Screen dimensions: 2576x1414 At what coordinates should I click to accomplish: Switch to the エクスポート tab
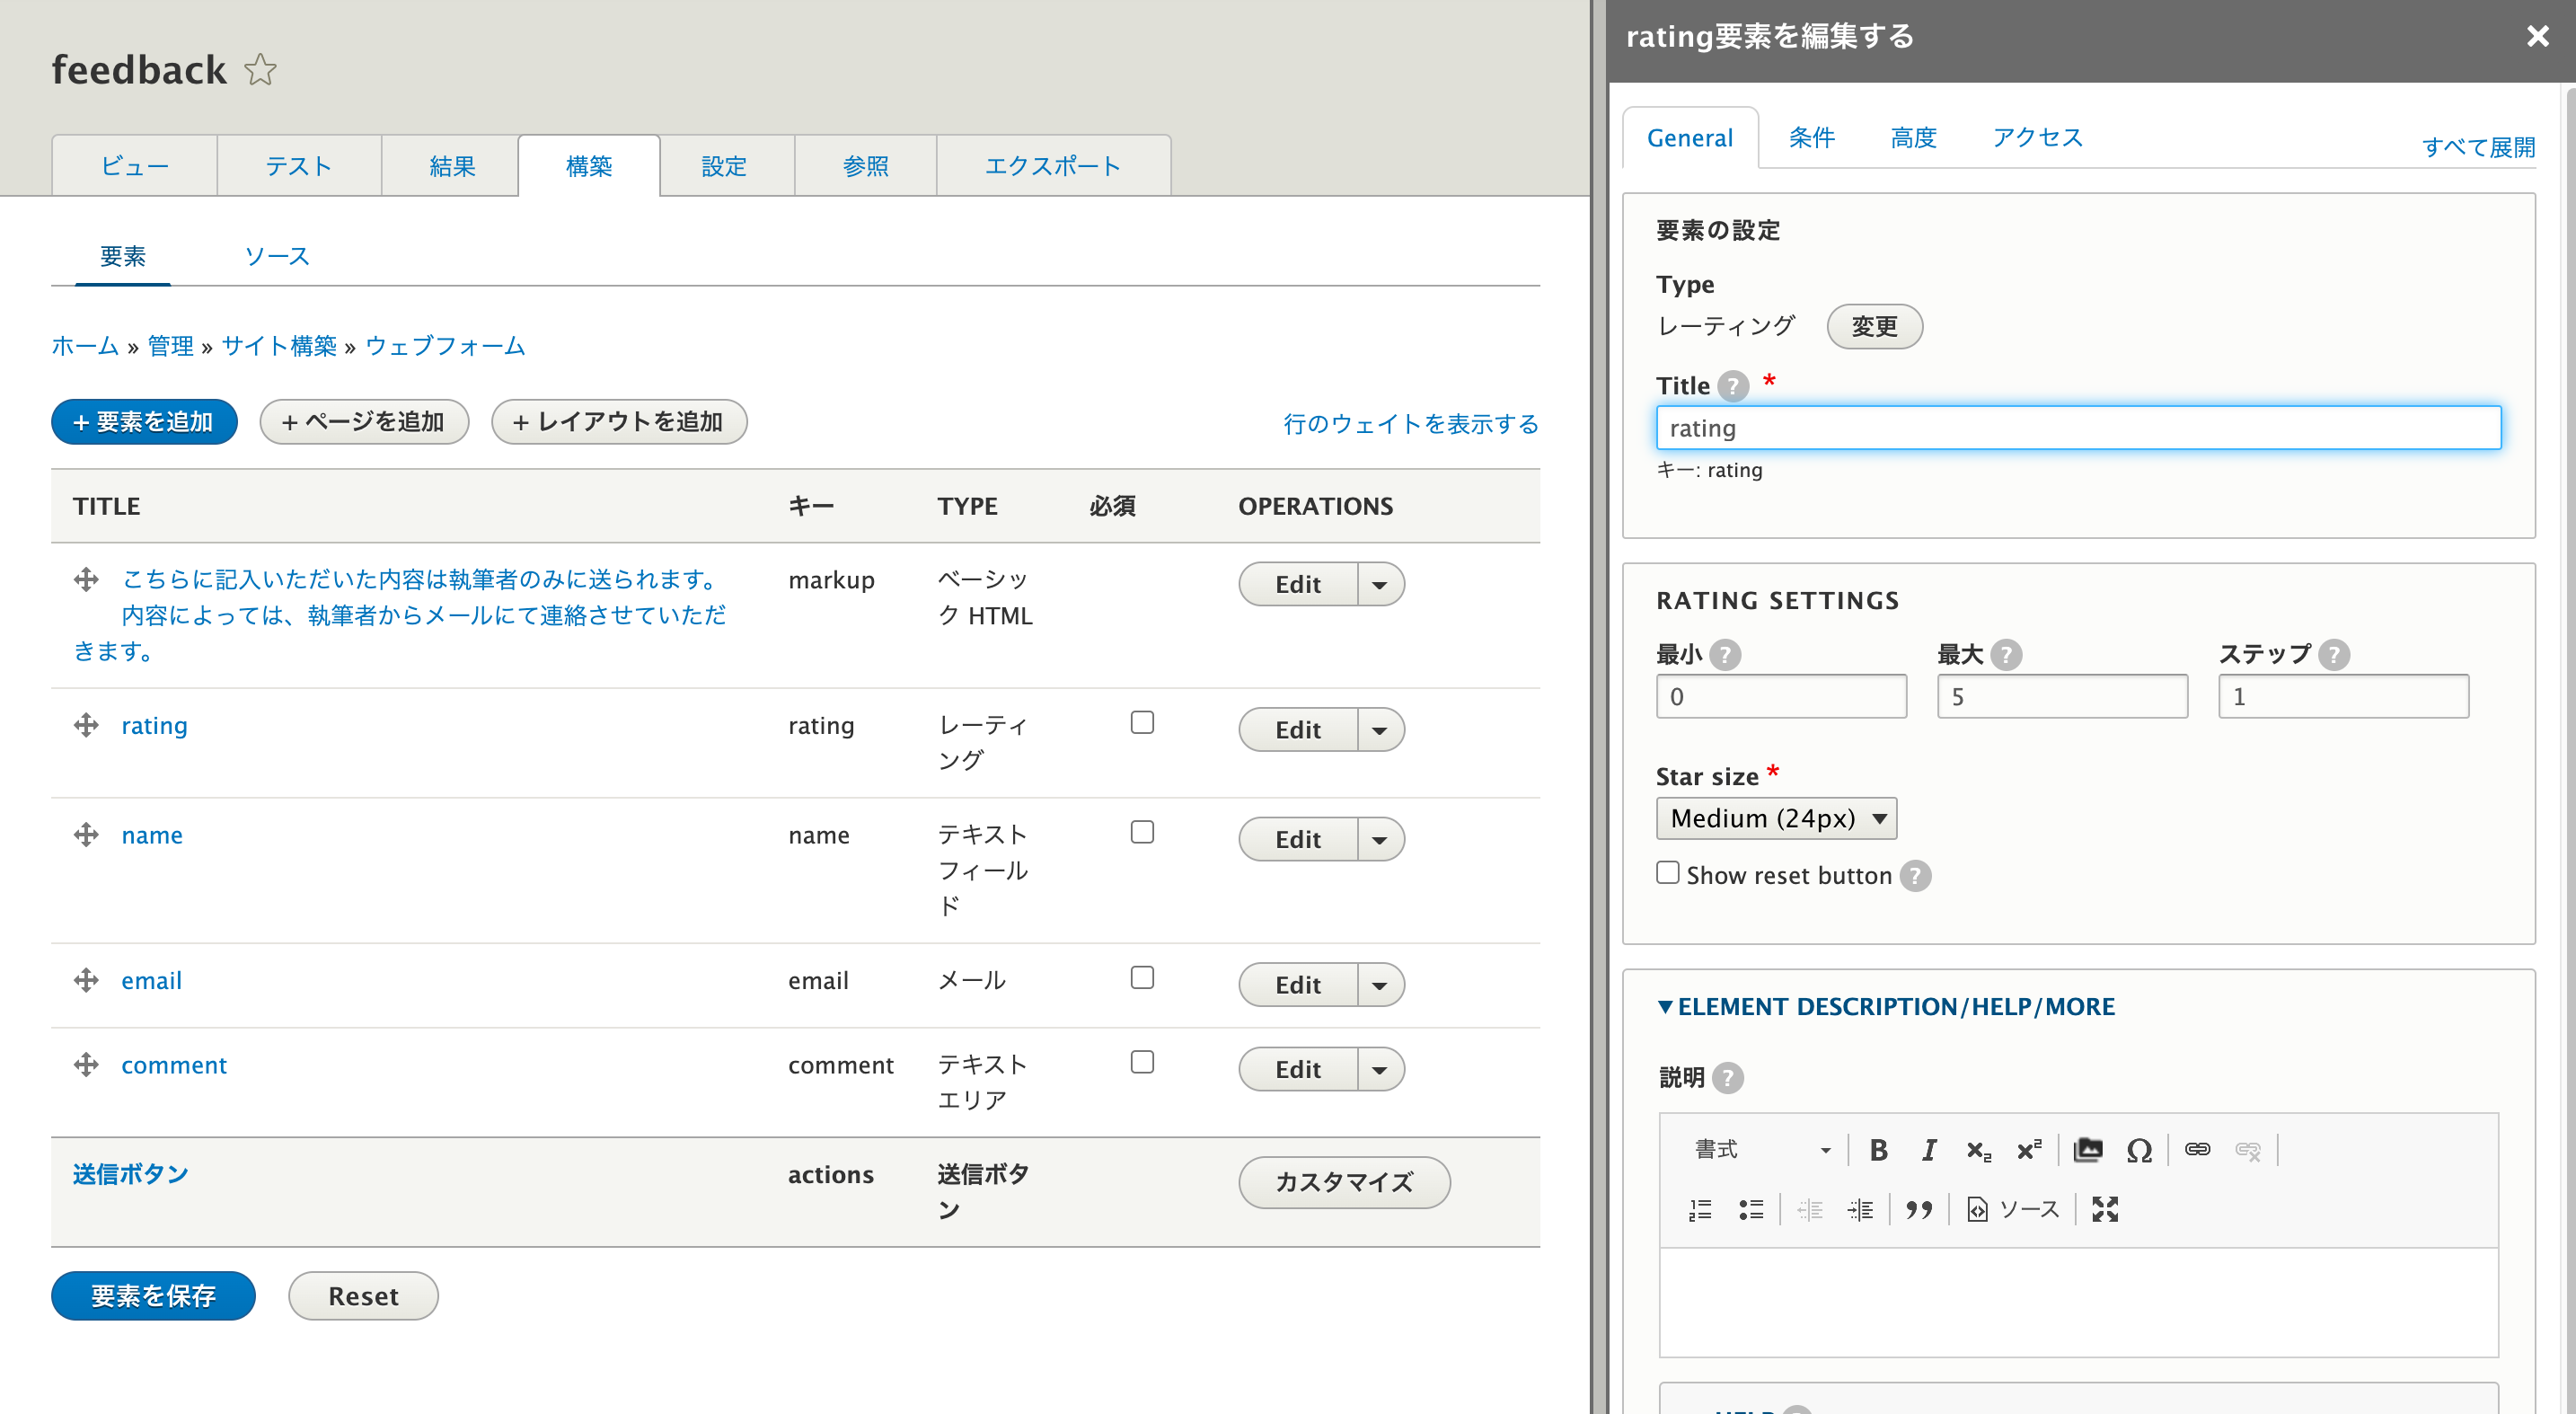pos(1053,166)
